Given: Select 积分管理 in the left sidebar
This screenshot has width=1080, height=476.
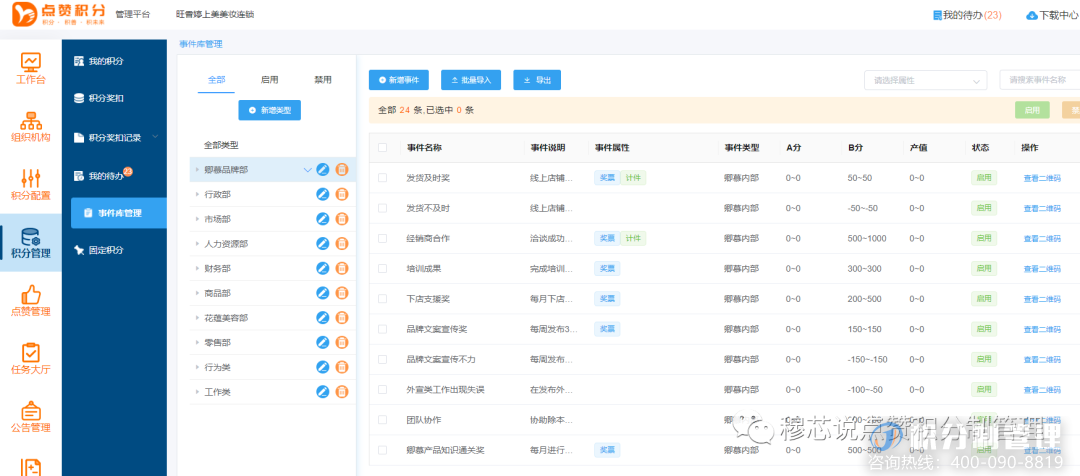Looking at the screenshot, I should [31, 242].
